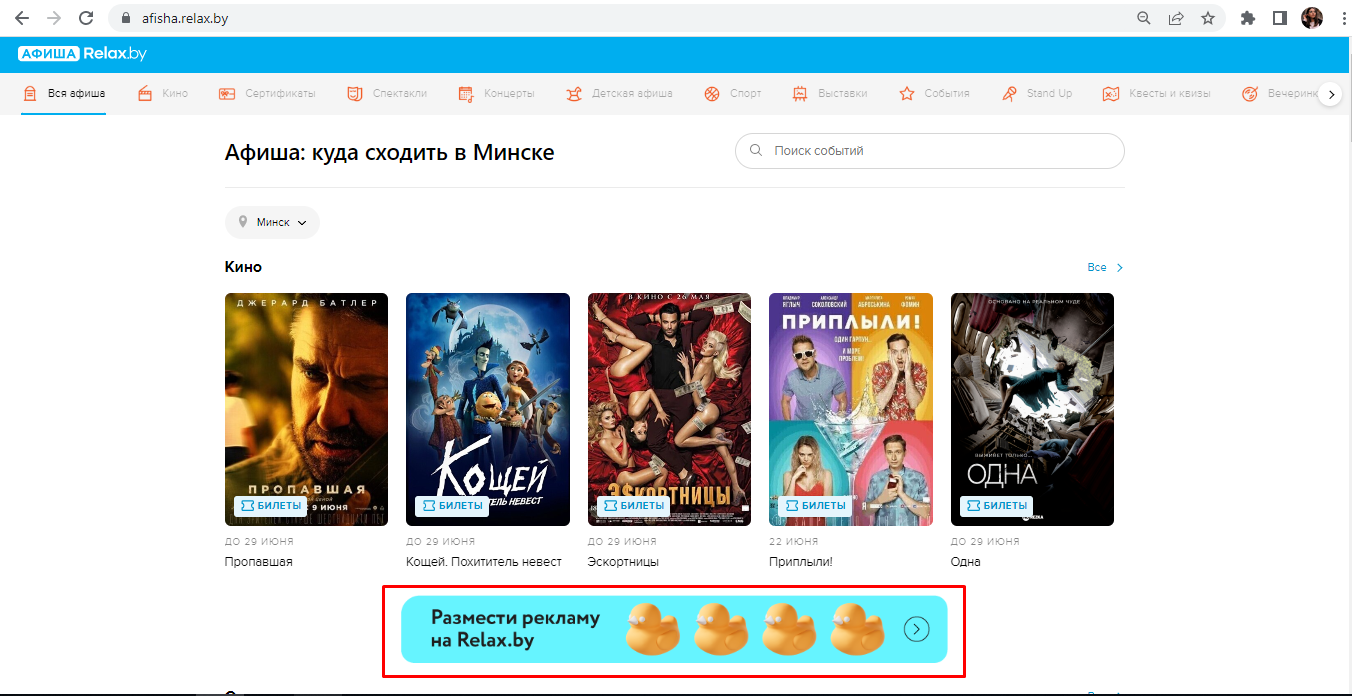1352x696 pixels.
Task: Open the Пропавшая title link
Action: click(x=259, y=562)
